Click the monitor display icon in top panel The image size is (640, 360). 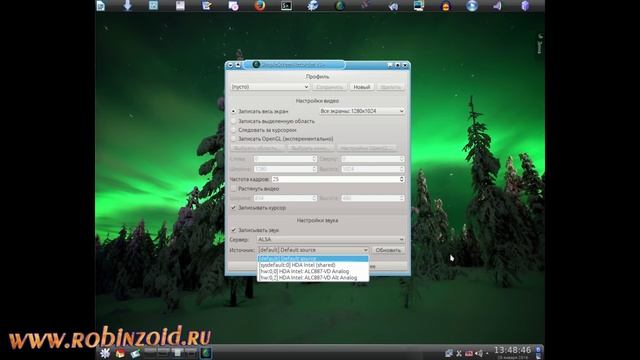(419, 5)
